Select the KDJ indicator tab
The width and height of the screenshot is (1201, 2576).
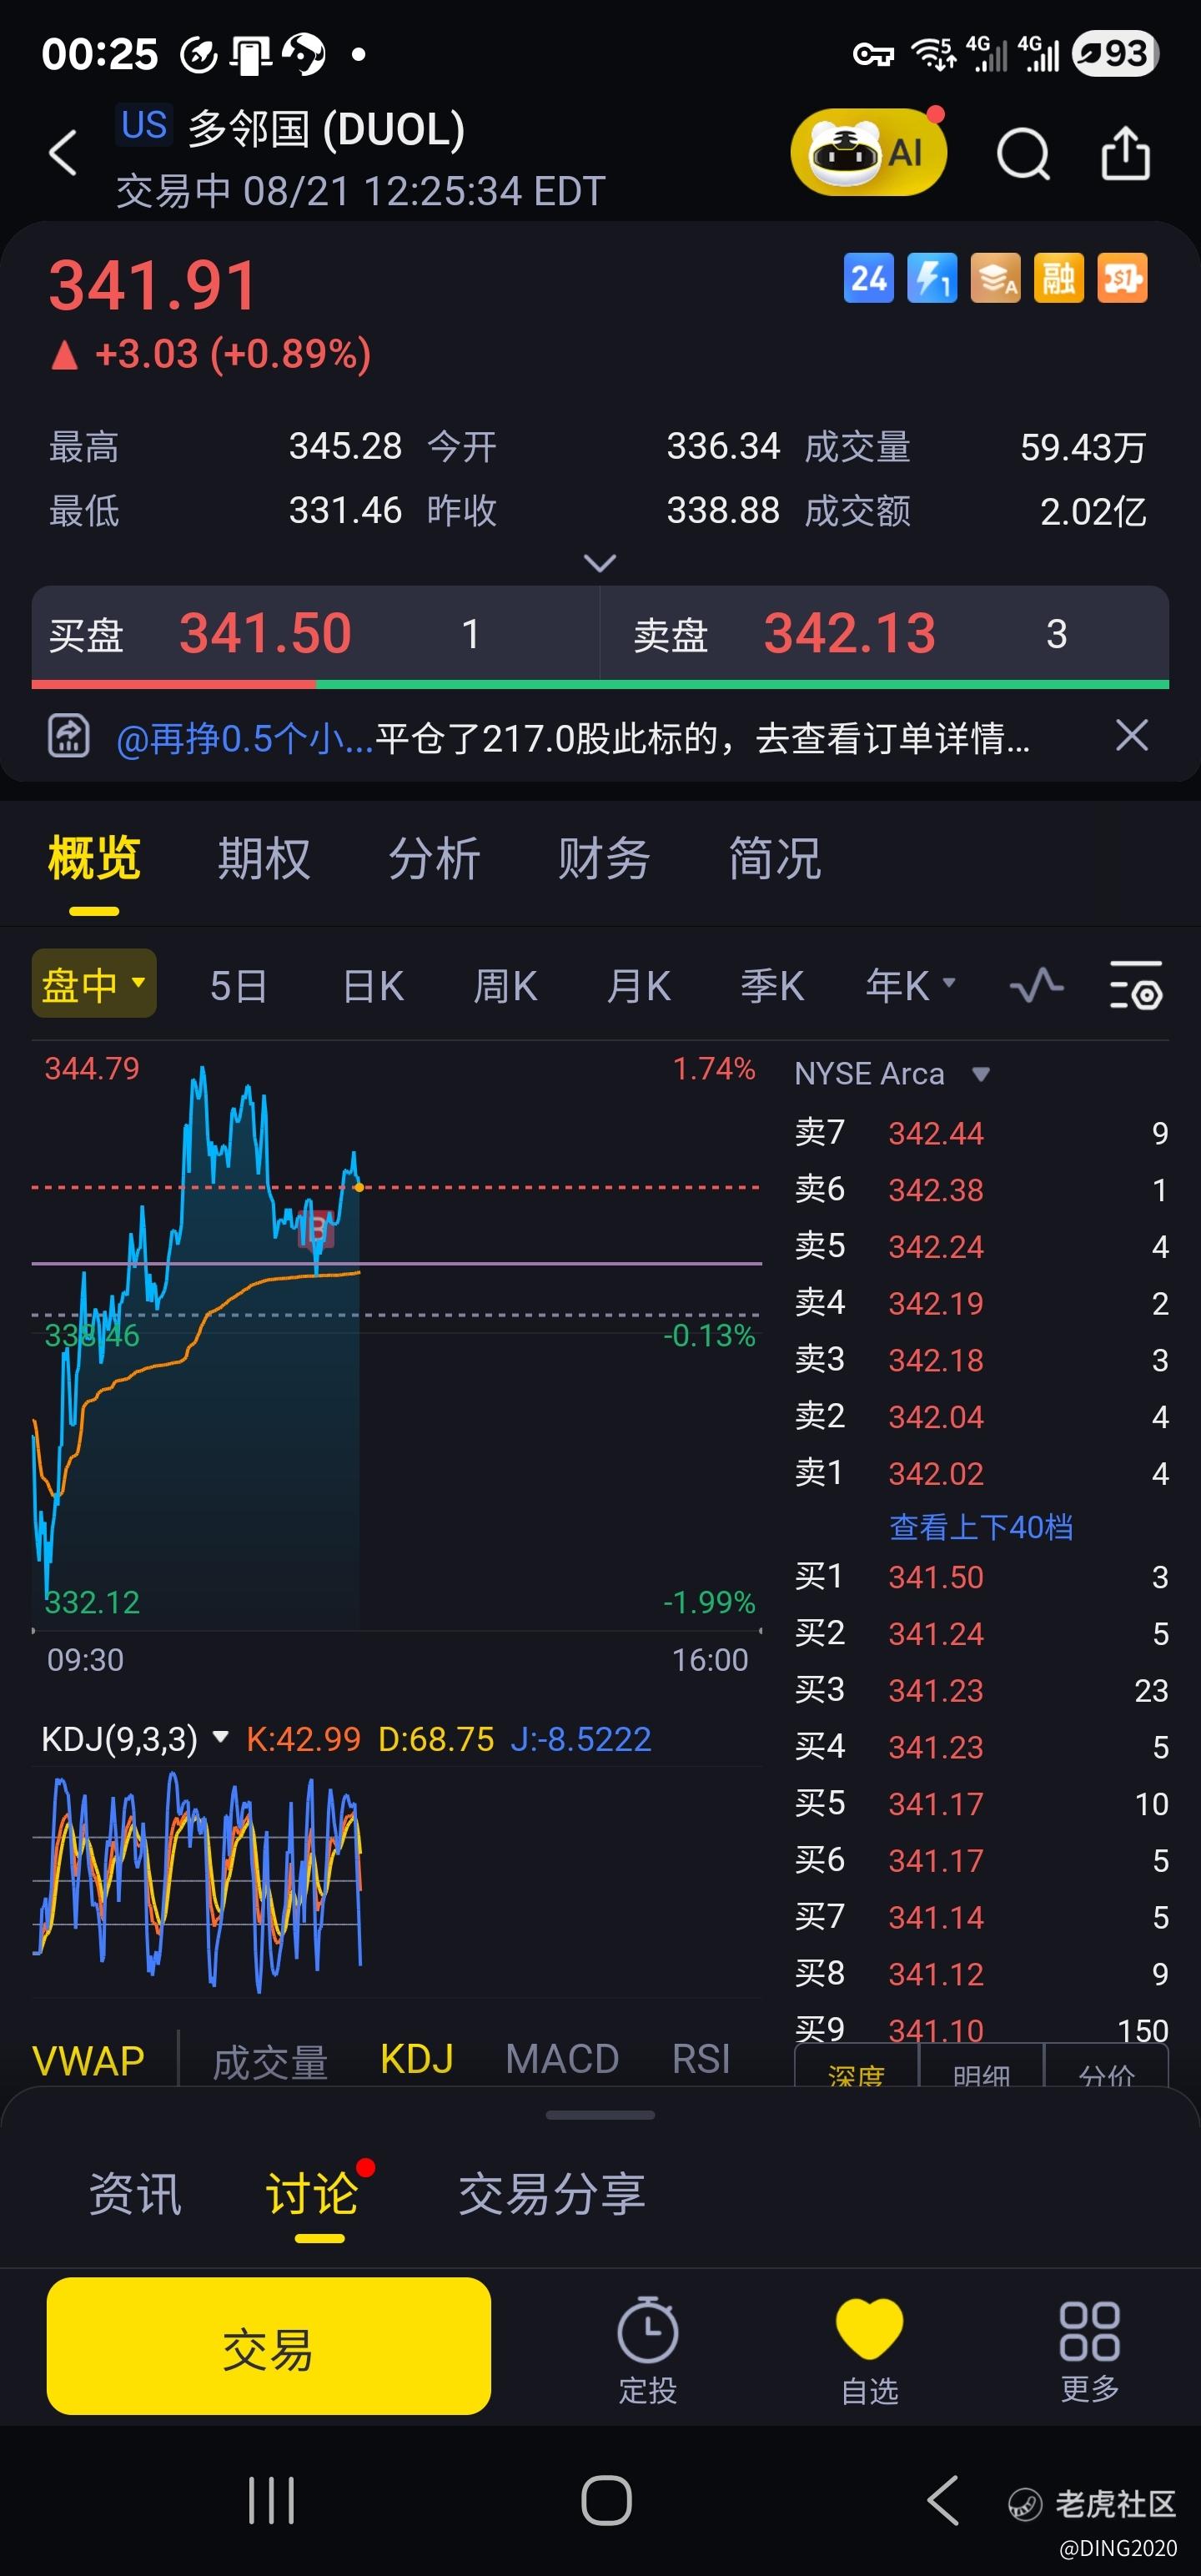coord(417,2059)
